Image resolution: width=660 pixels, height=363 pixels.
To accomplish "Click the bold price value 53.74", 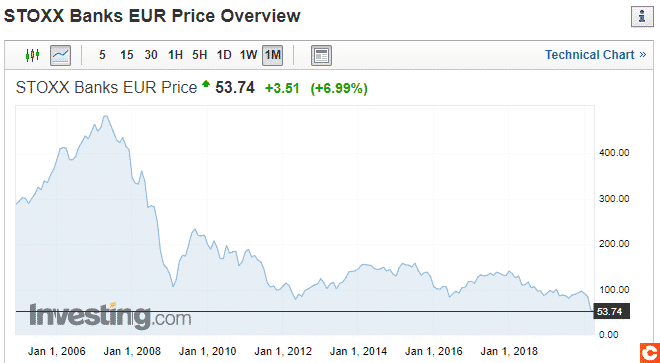I will click(x=235, y=88).
